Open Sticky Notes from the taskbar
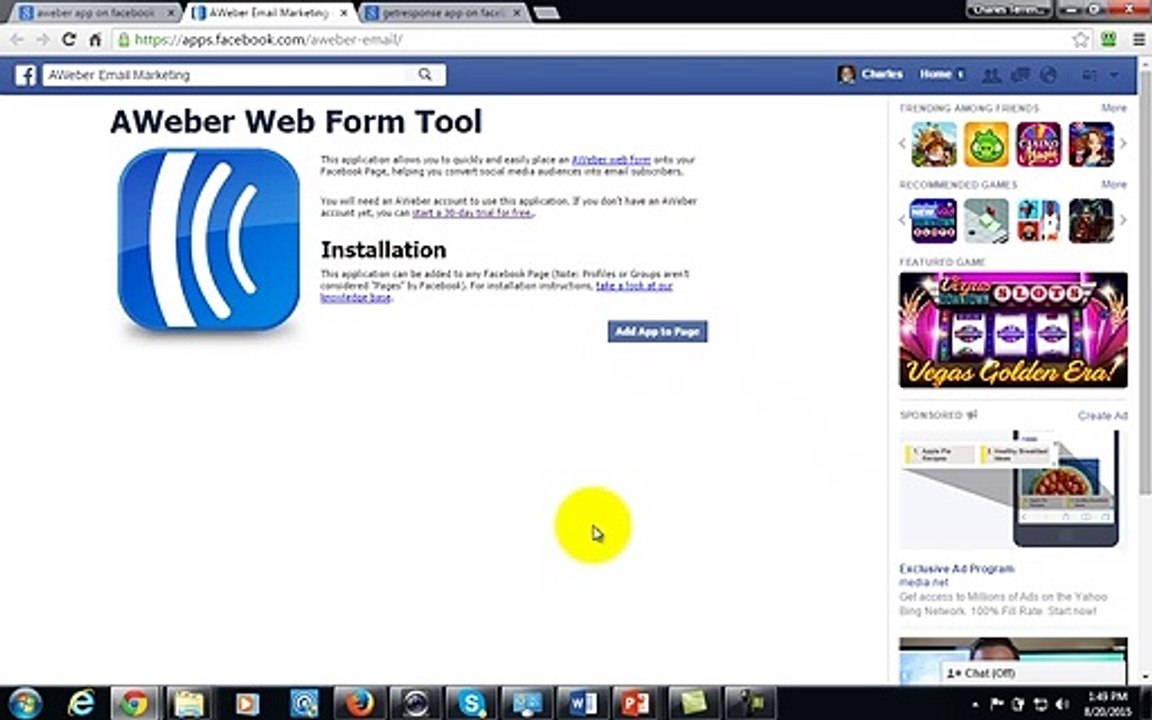1152x720 pixels. click(694, 703)
